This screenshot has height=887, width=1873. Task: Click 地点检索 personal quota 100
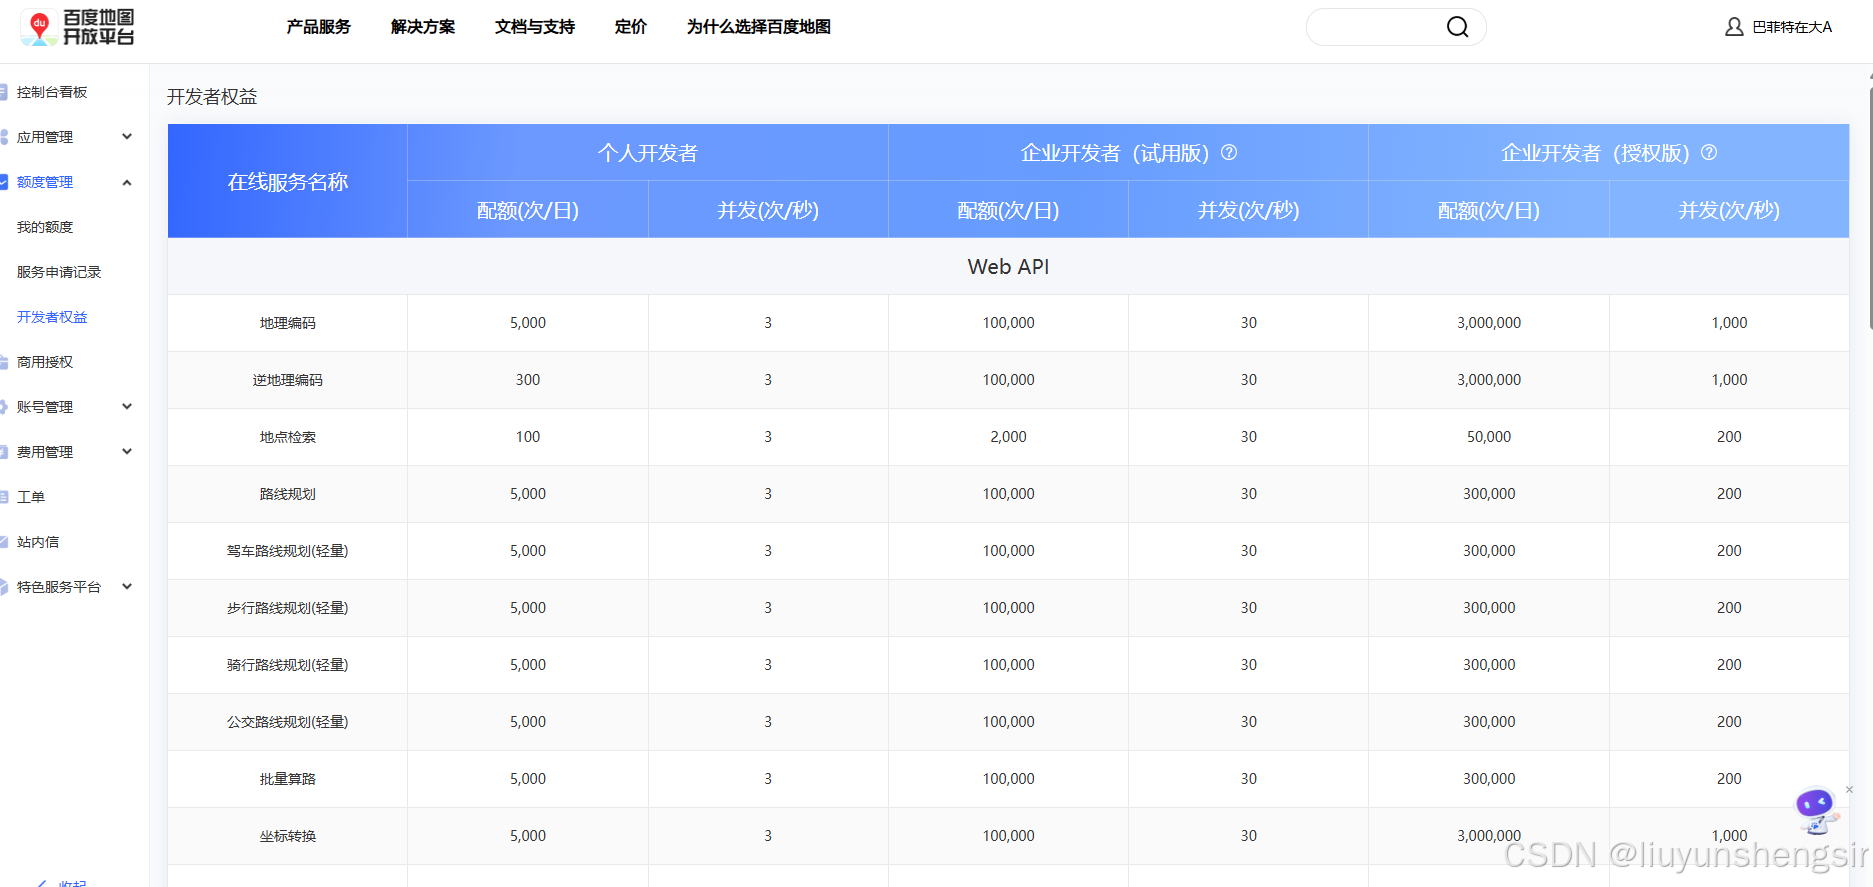528,437
